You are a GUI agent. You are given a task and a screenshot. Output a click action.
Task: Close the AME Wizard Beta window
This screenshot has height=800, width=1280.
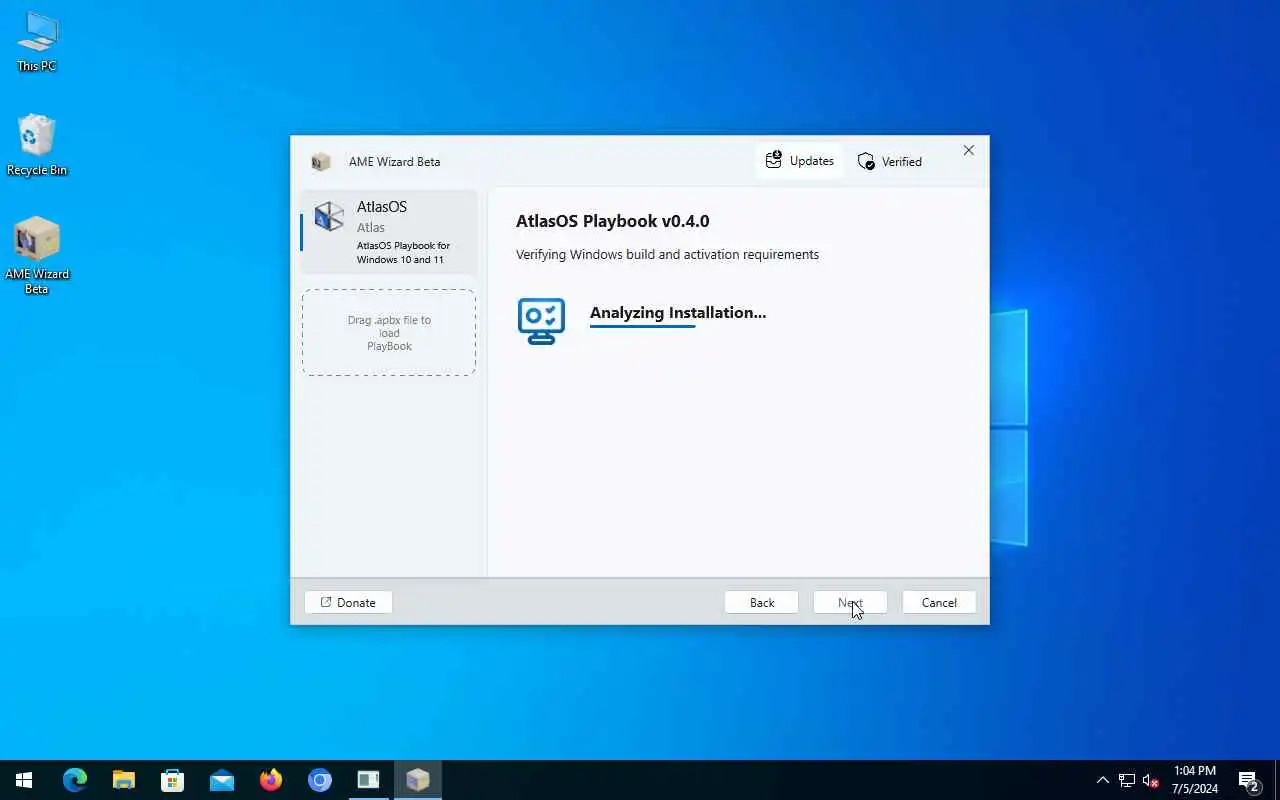(x=968, y=150)
